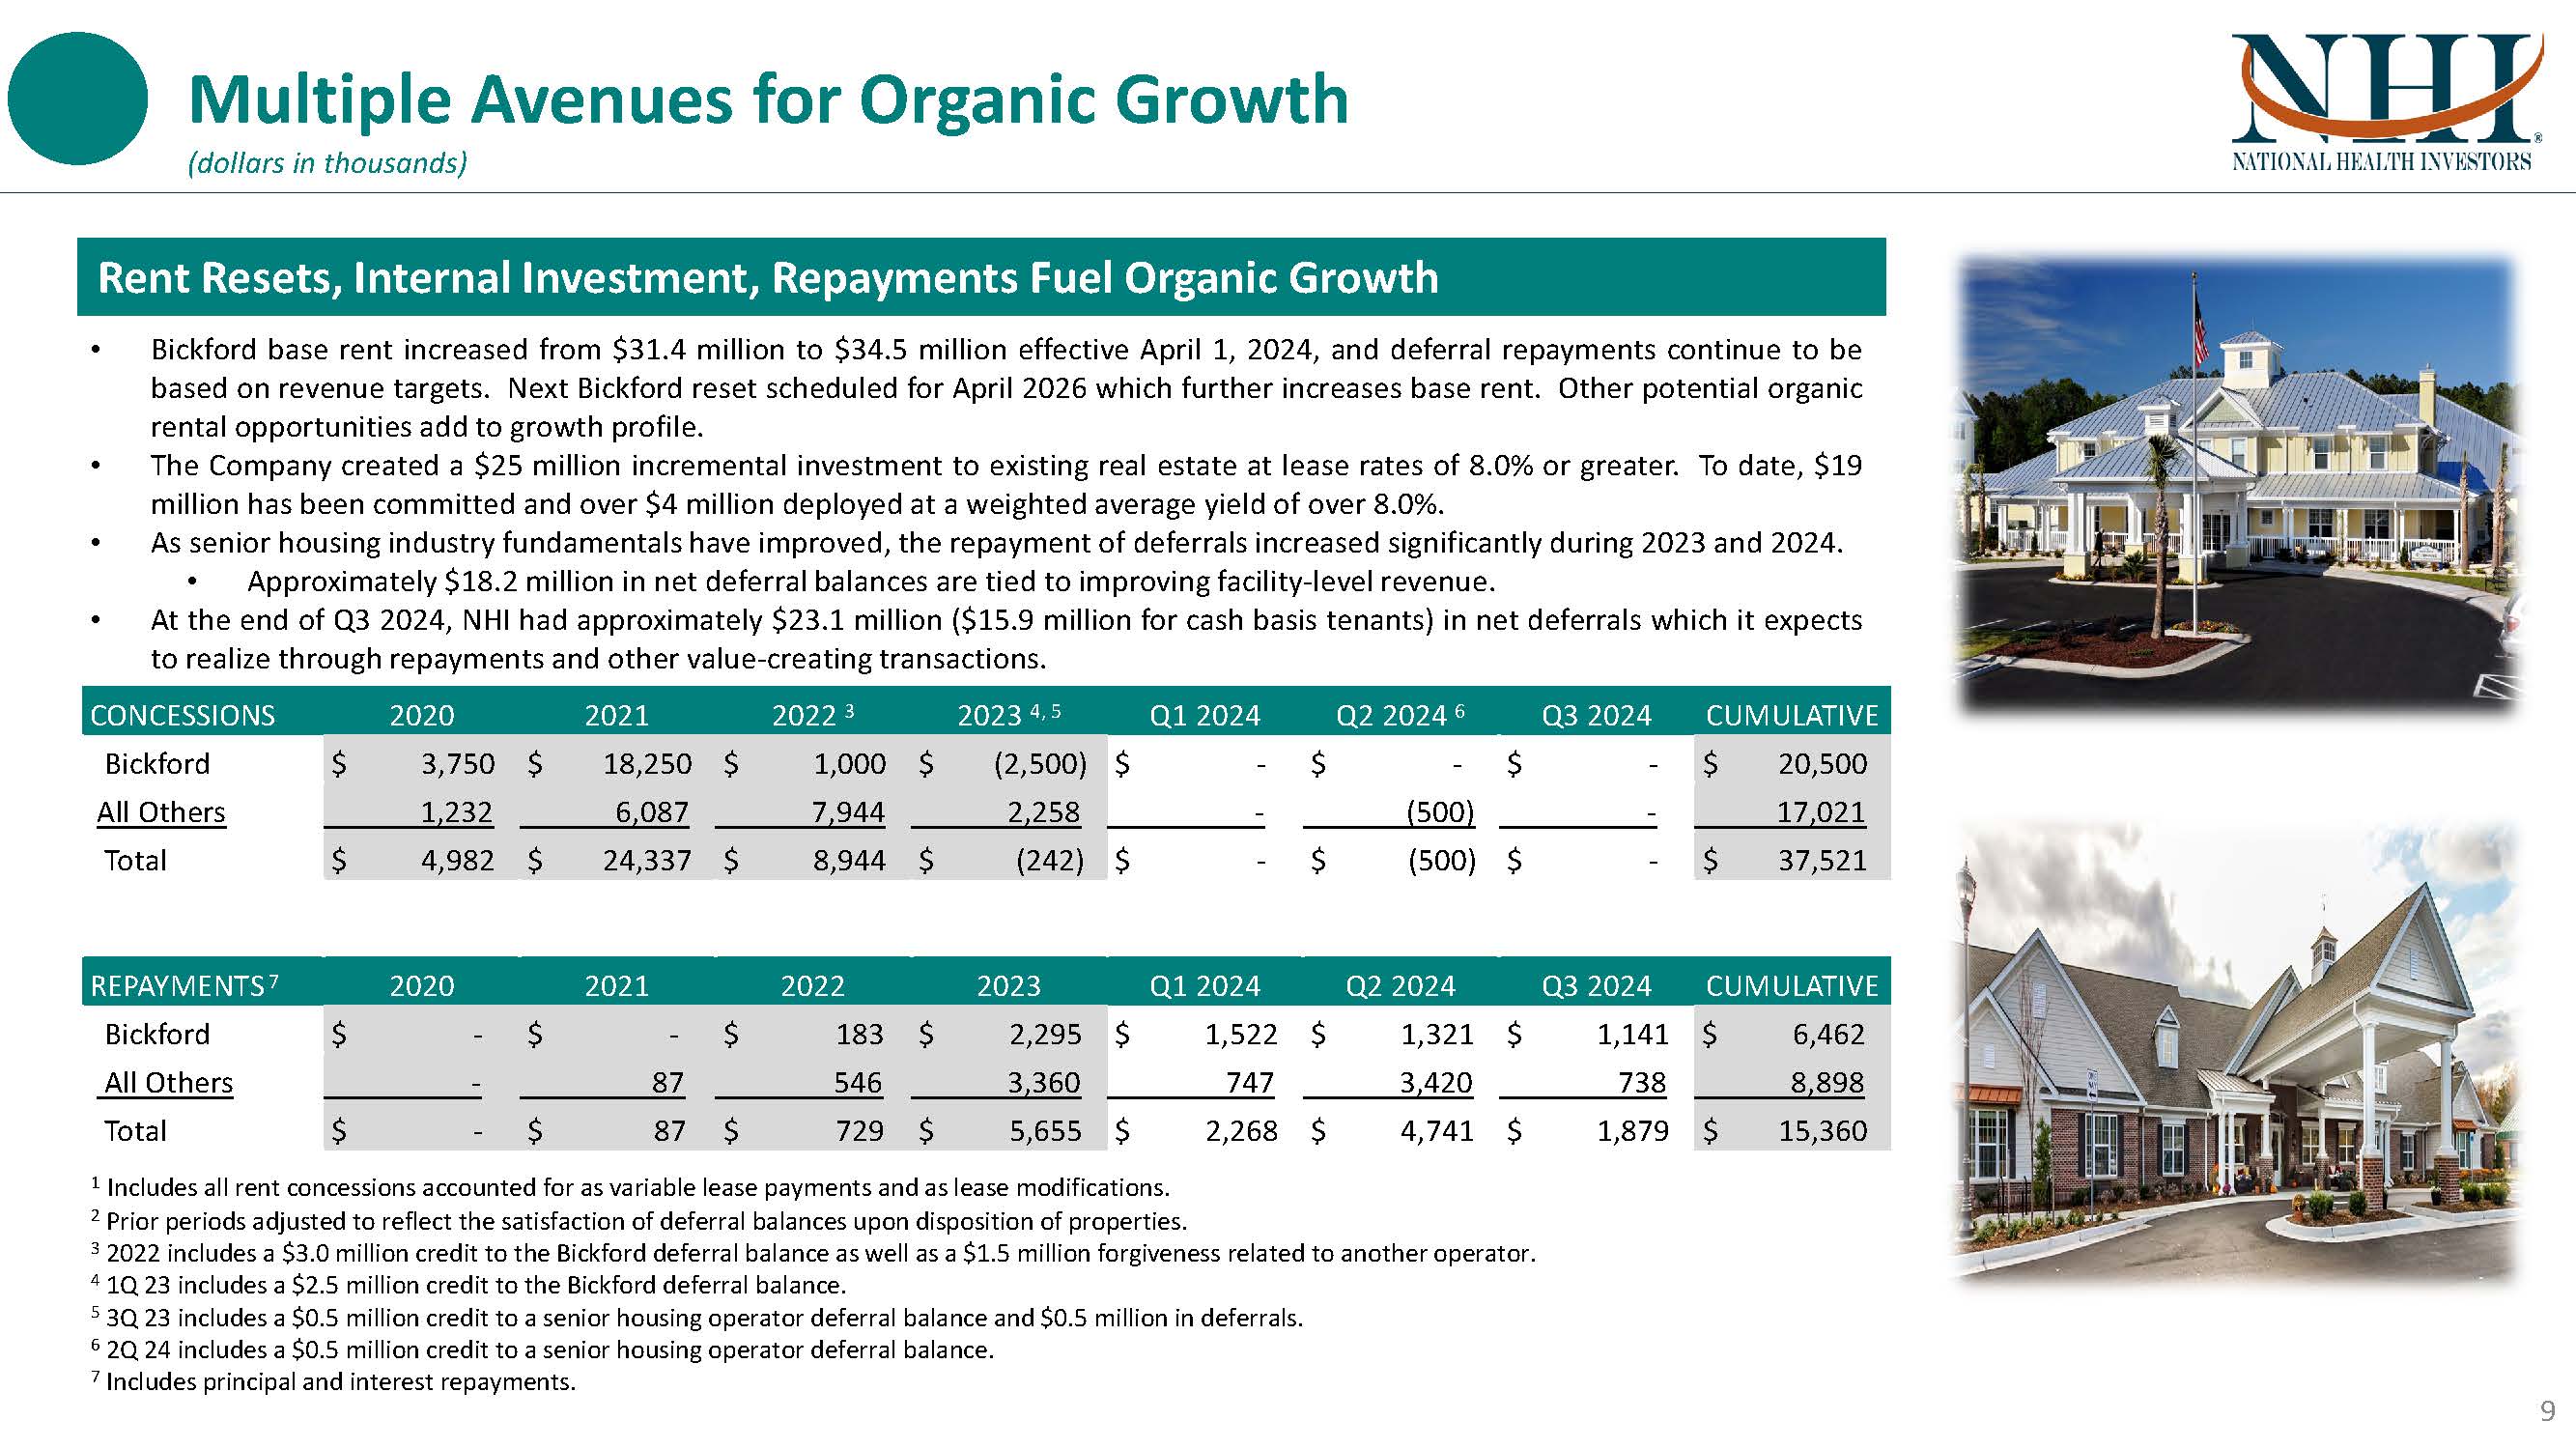Select total cumulative repayments value 15,360

click(x=1821, y=1131)
